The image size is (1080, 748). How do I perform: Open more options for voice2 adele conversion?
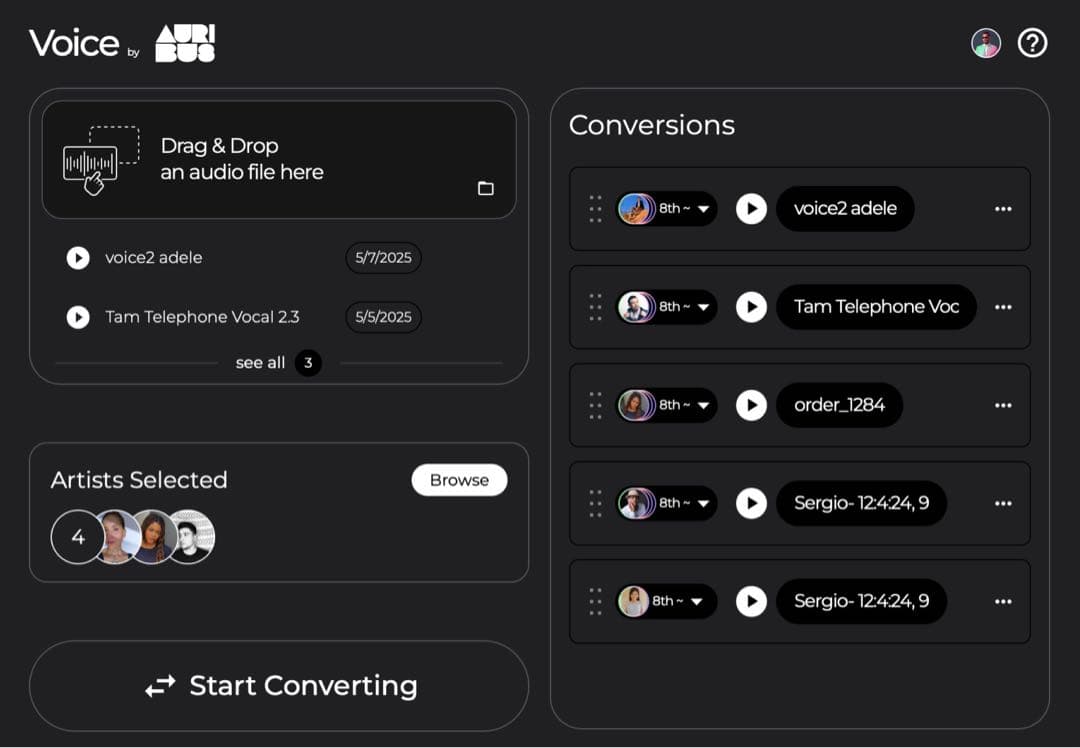click(x=1003, y=209)
